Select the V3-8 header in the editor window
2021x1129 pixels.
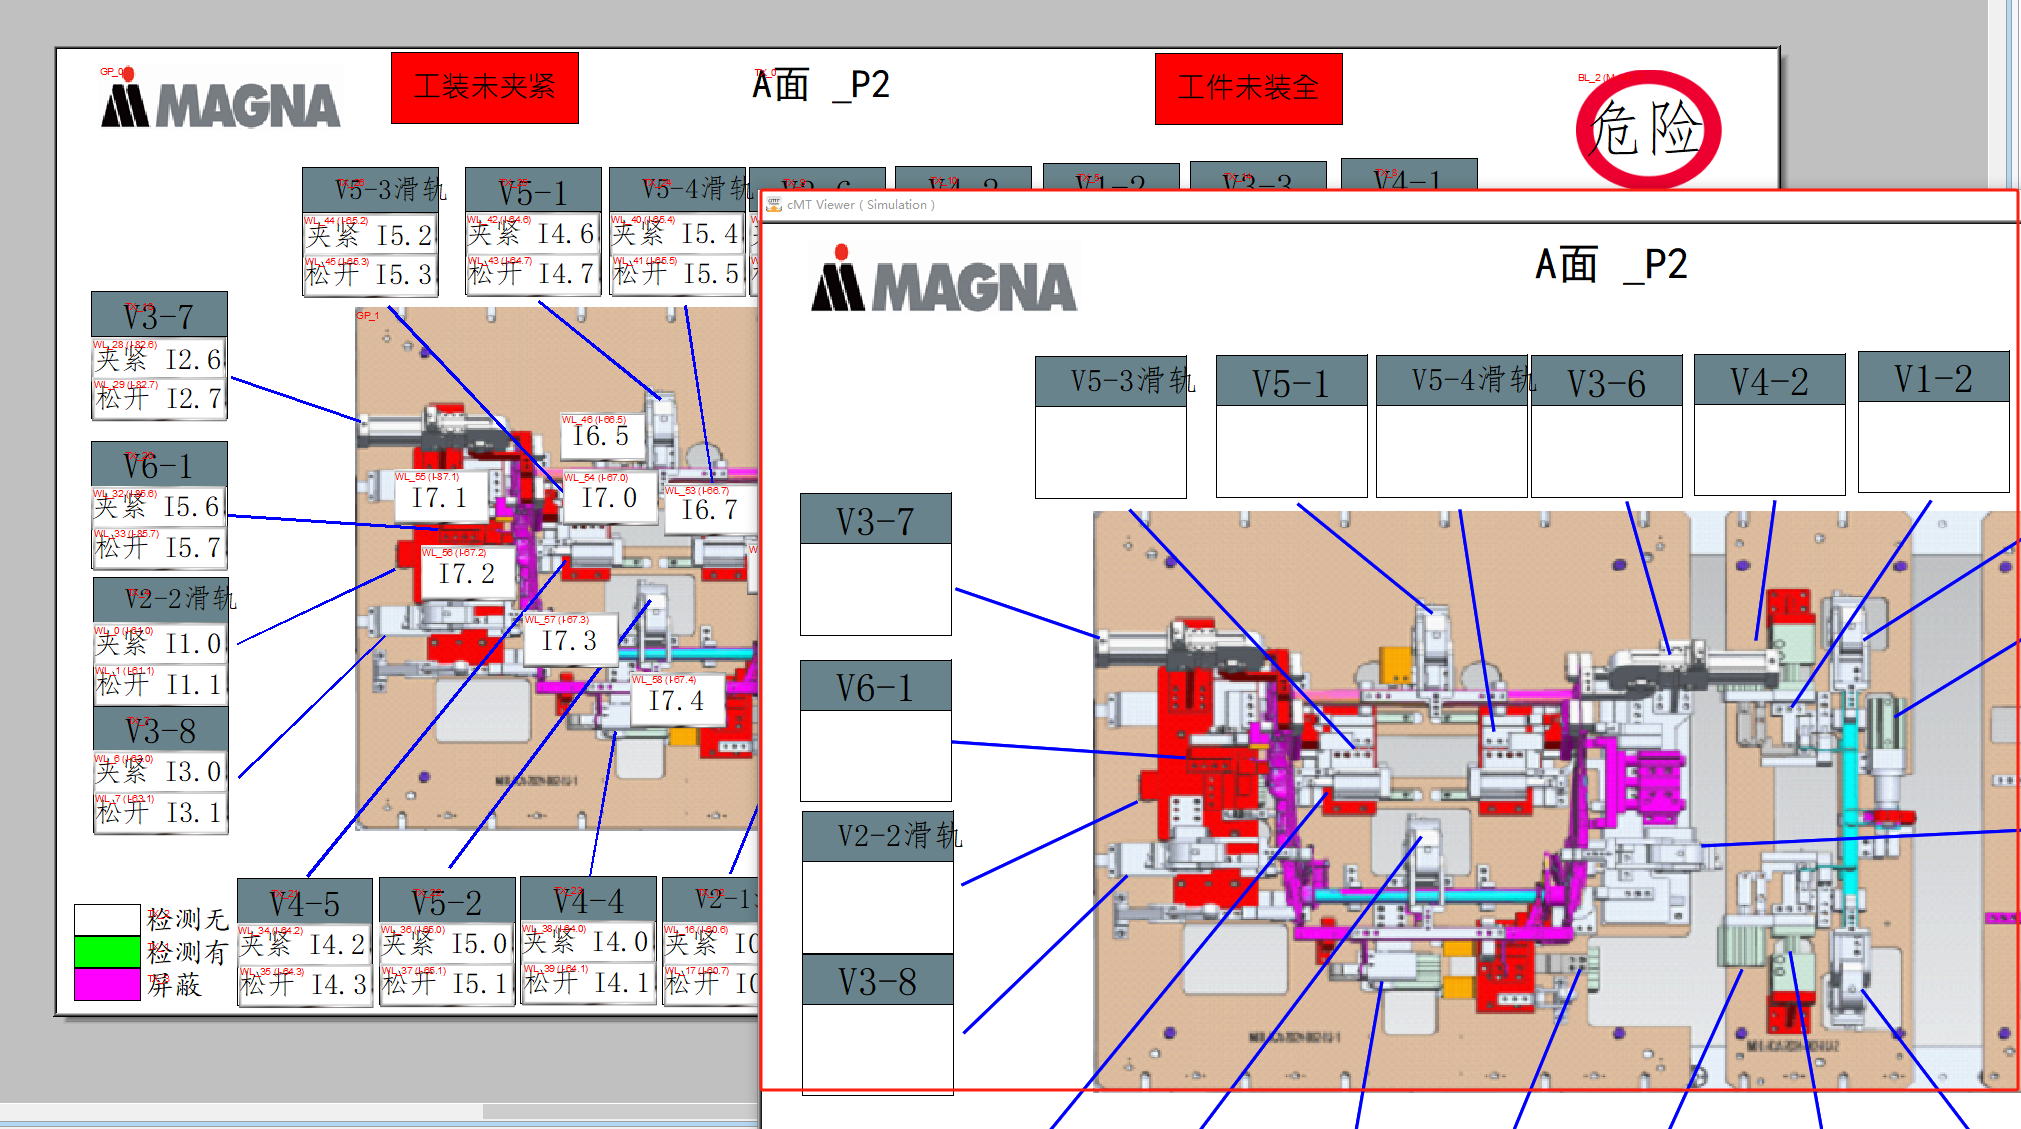[x=161, y=729]
